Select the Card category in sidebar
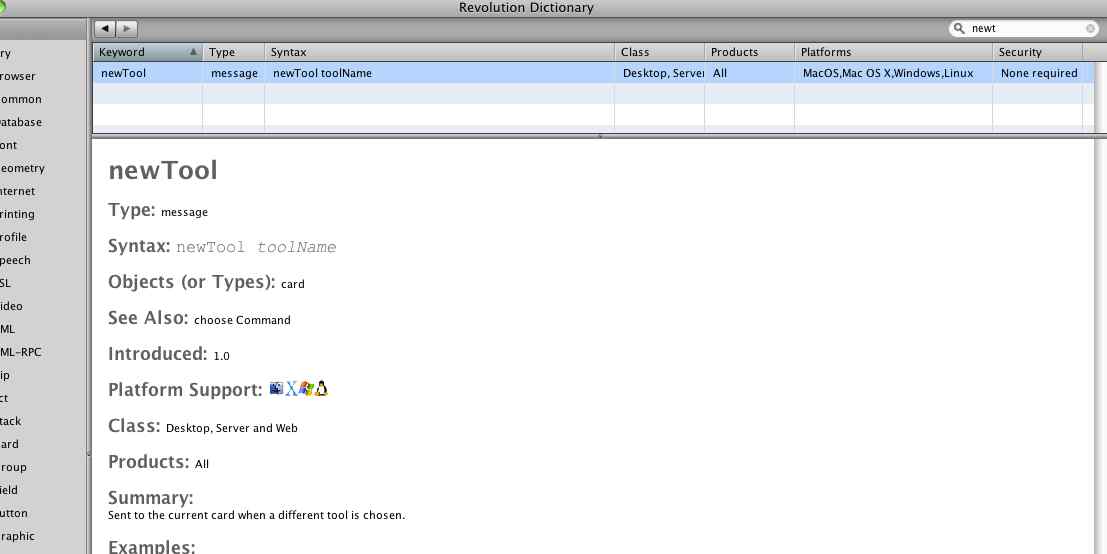Image resolution: width=1107 pixels, height=554 pixels. (9, 444)
